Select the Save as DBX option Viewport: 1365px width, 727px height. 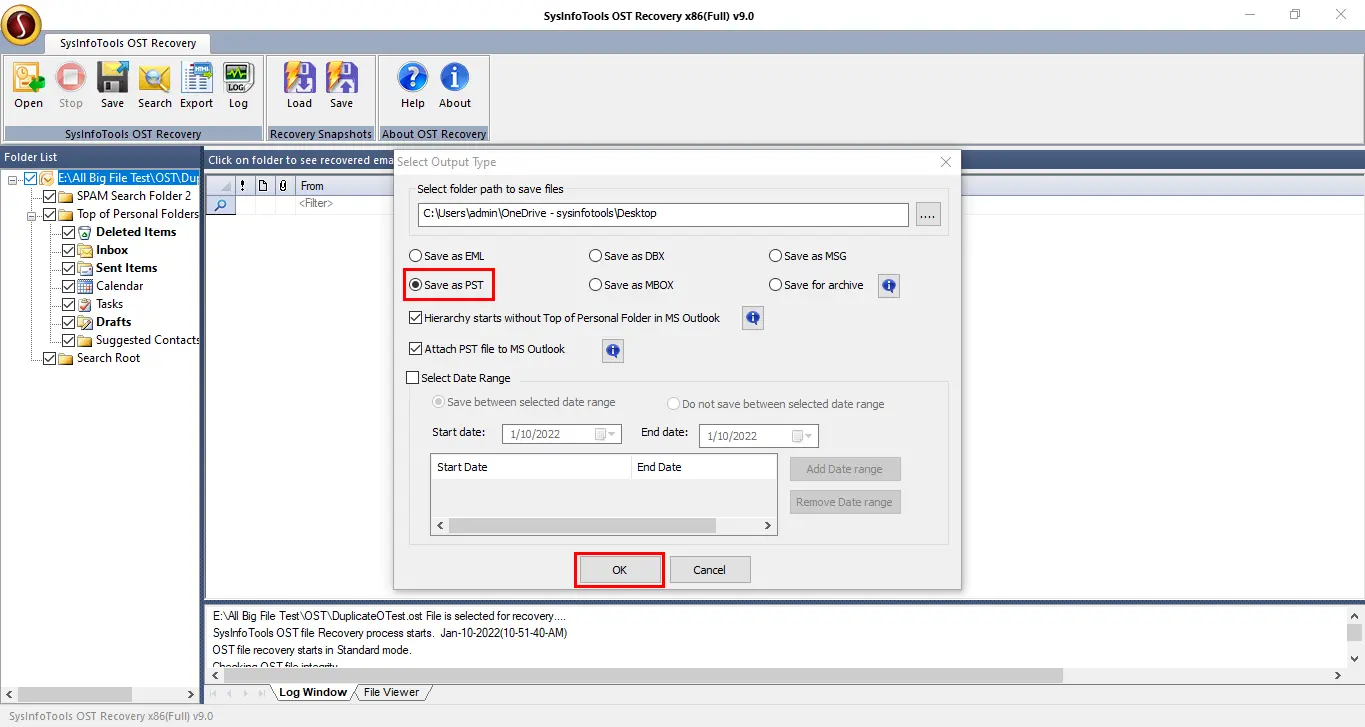point(596,256)
